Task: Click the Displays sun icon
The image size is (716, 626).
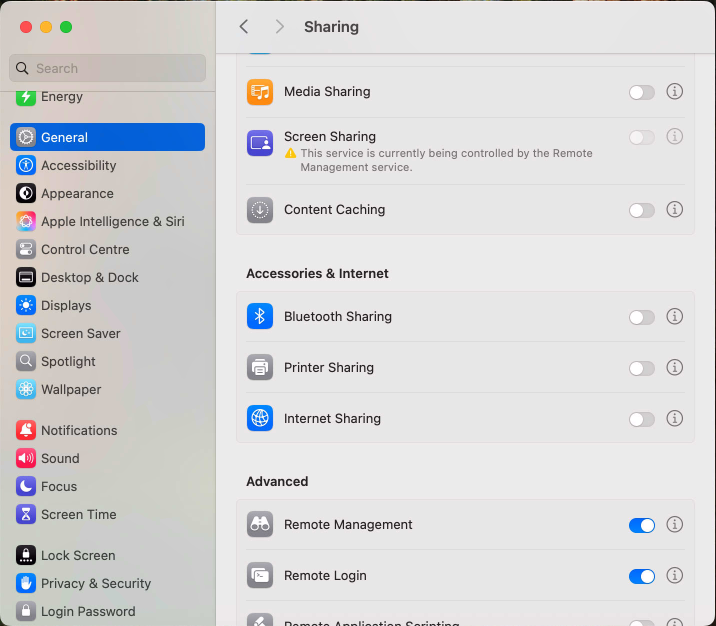Action: click(26, 305)
